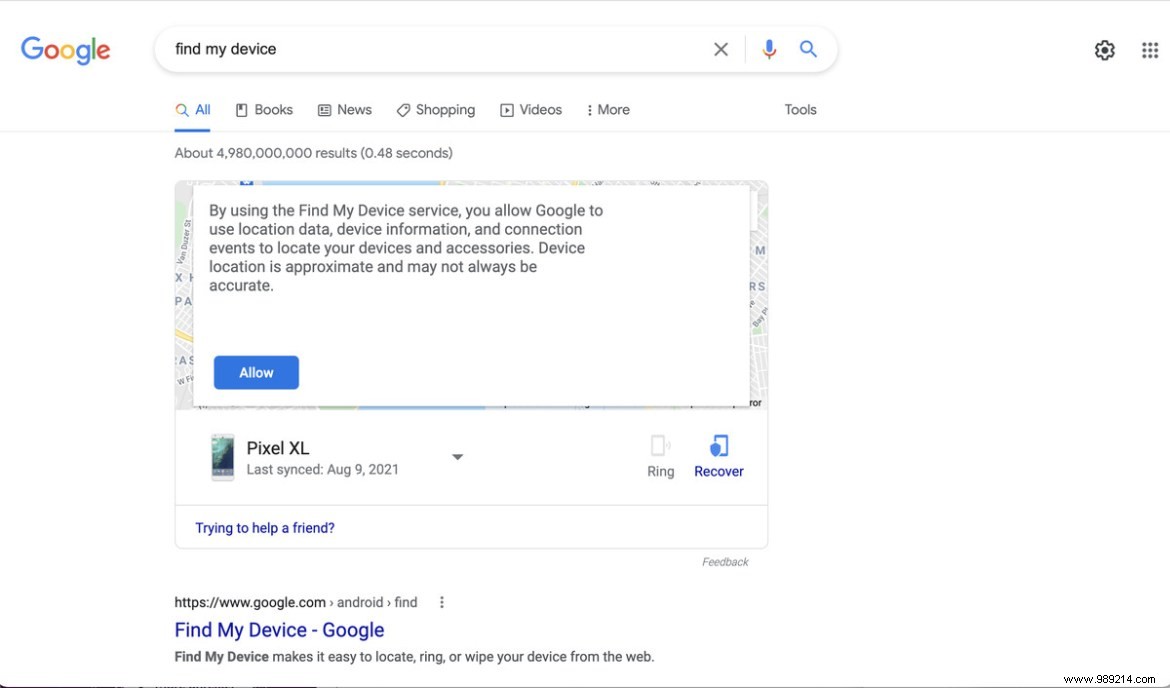The height and width of the screenshot is (688, 1170).
Task: Open the Google settings gear
Action: [x=1104, y=49]
